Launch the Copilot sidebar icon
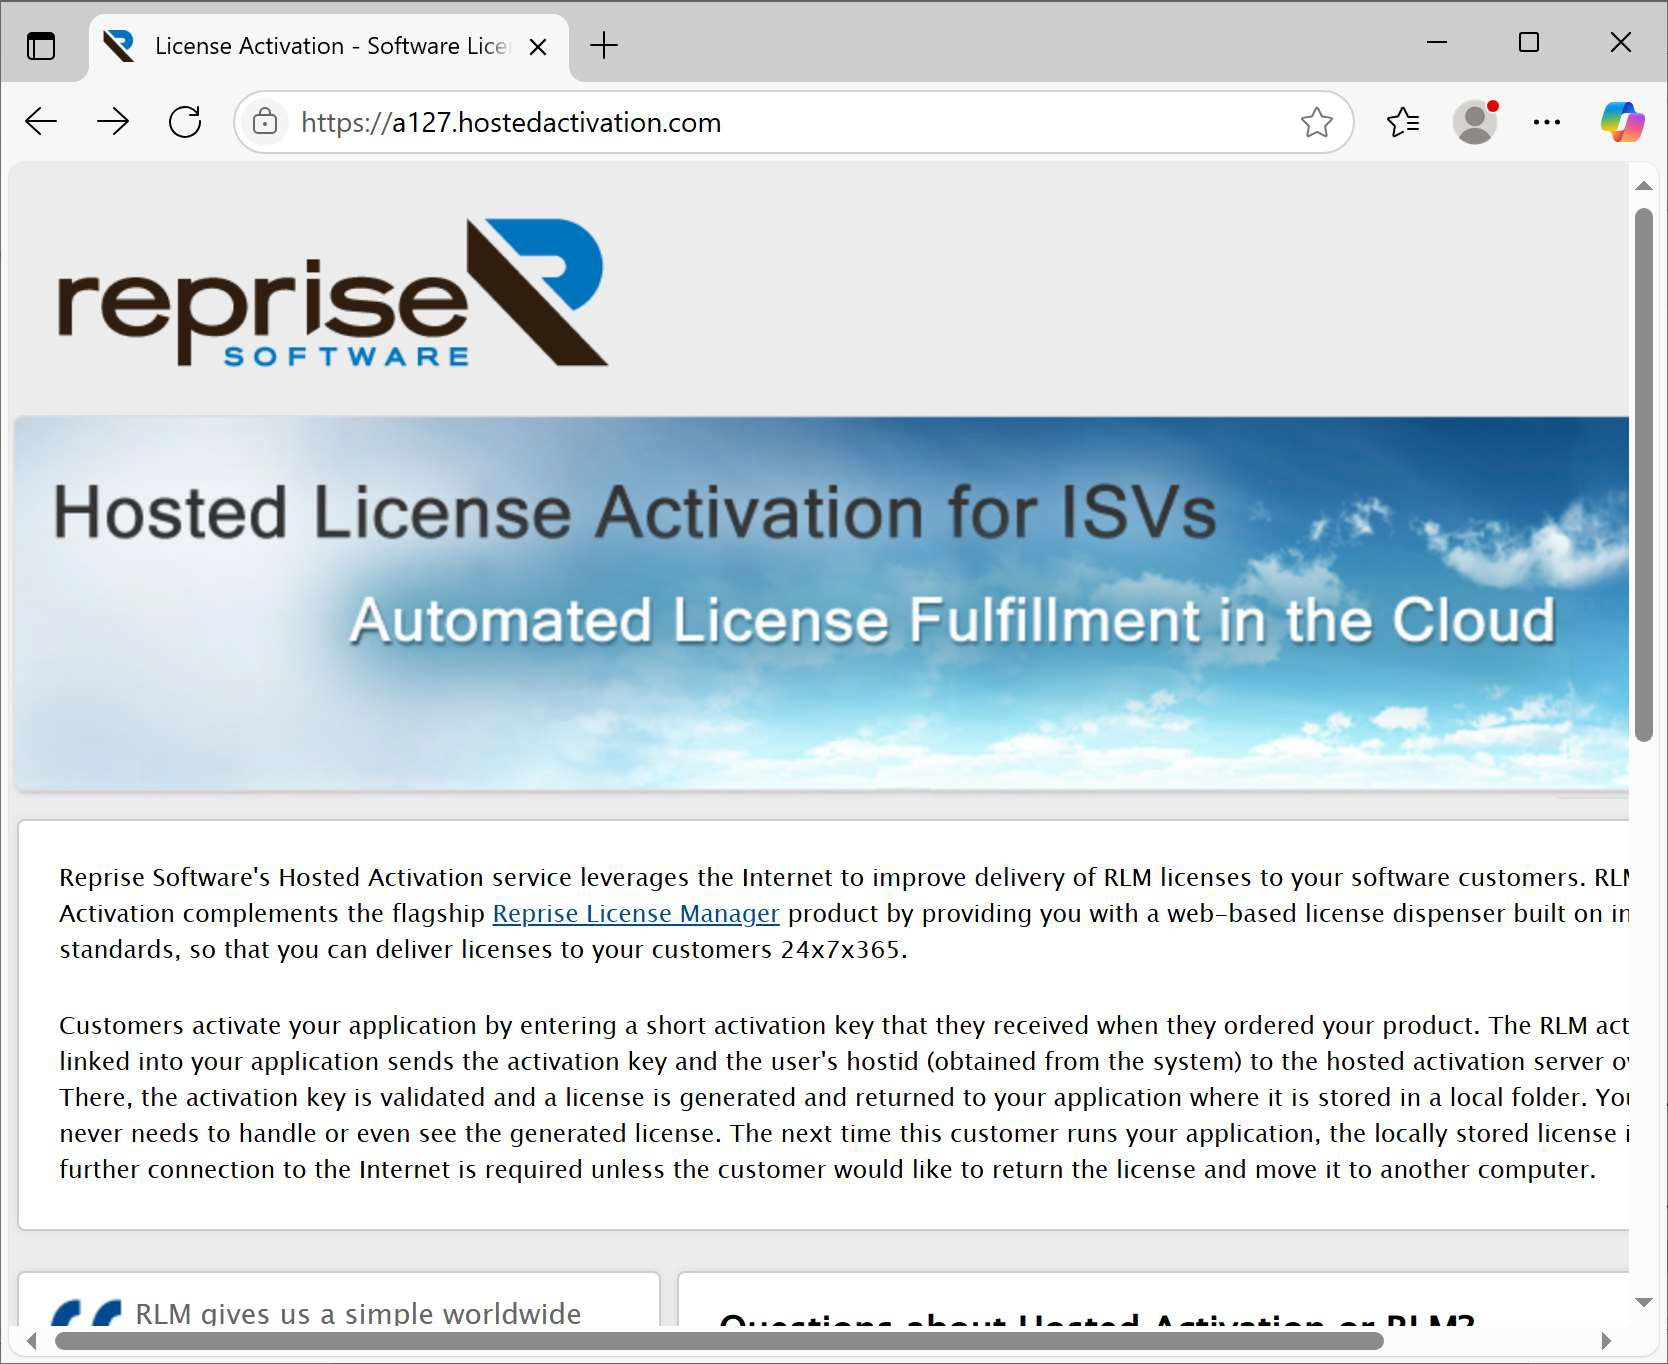 [x=1621, y=122]
